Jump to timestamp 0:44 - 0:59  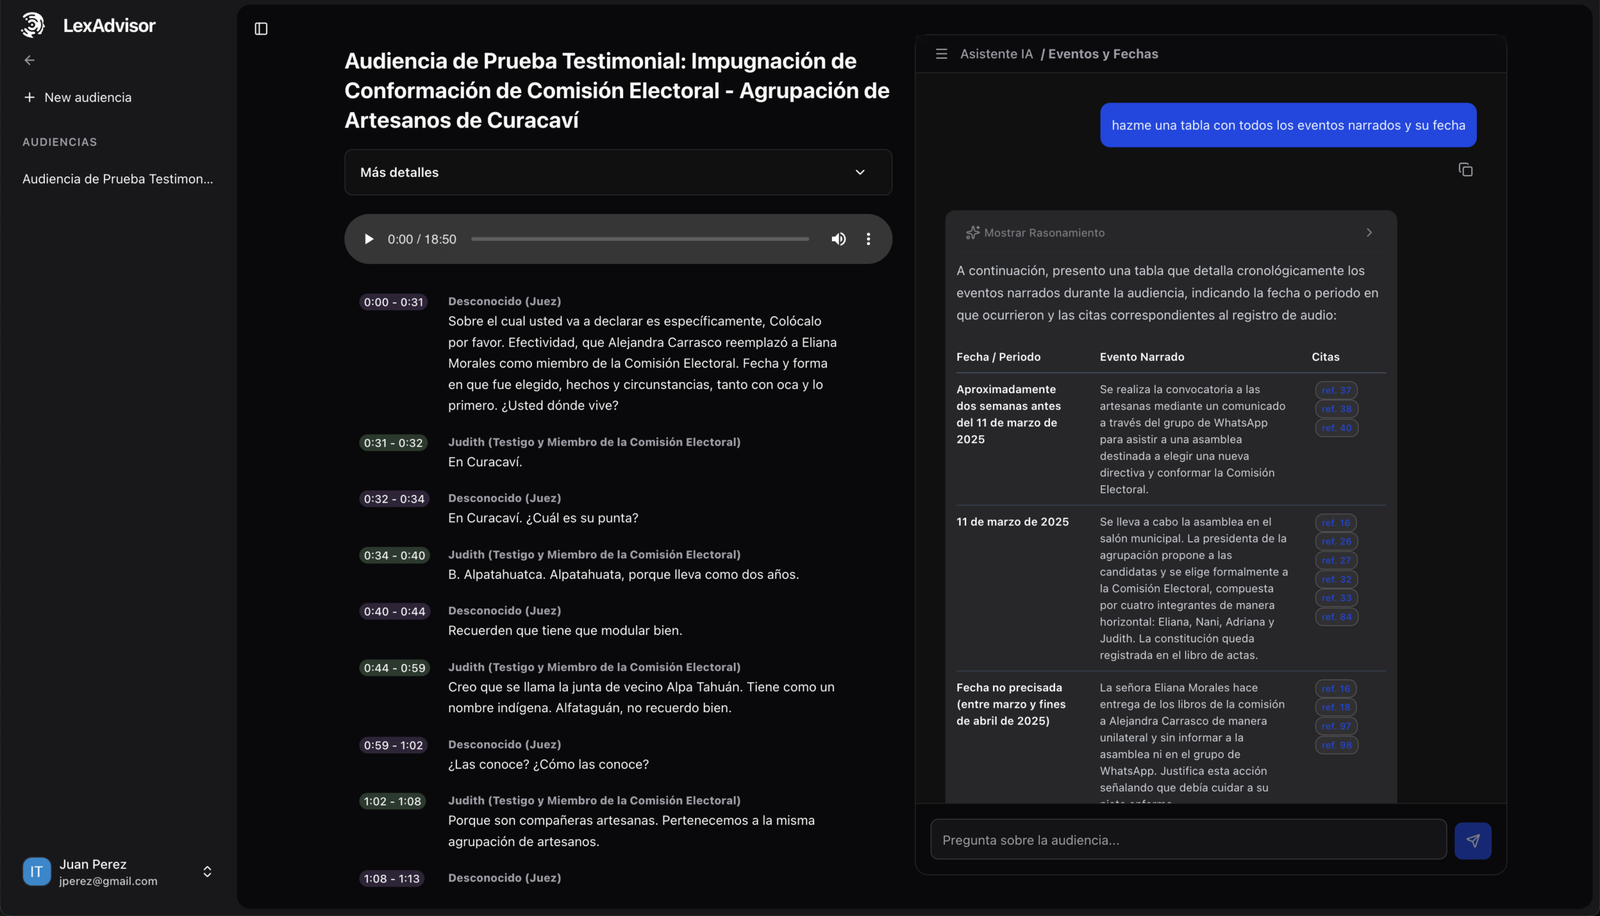[x=394, y=668]
